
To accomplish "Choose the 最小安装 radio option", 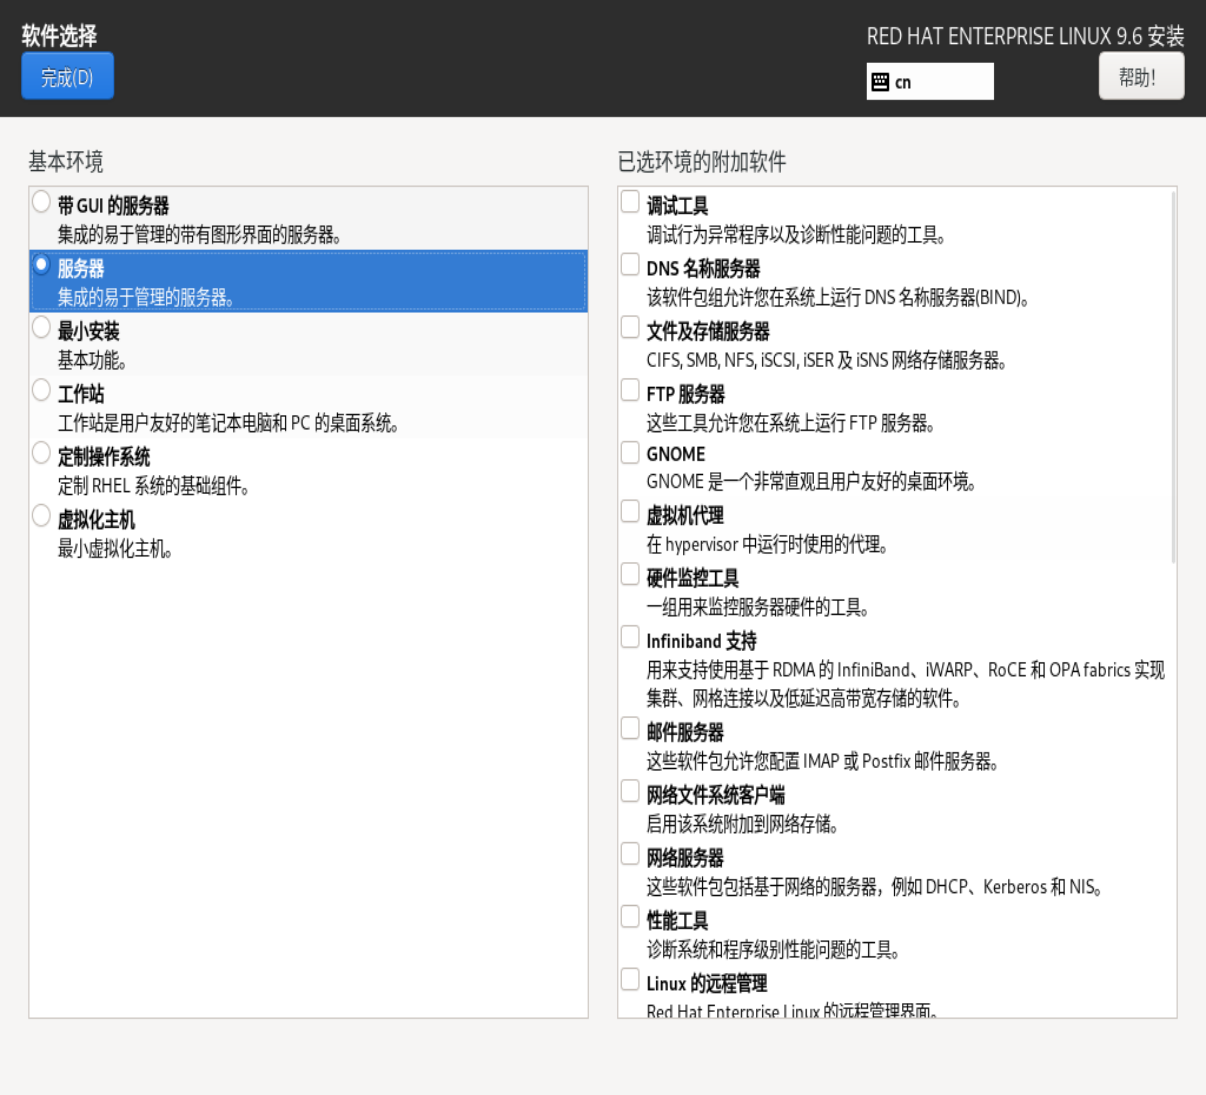I will coord(41,328).
